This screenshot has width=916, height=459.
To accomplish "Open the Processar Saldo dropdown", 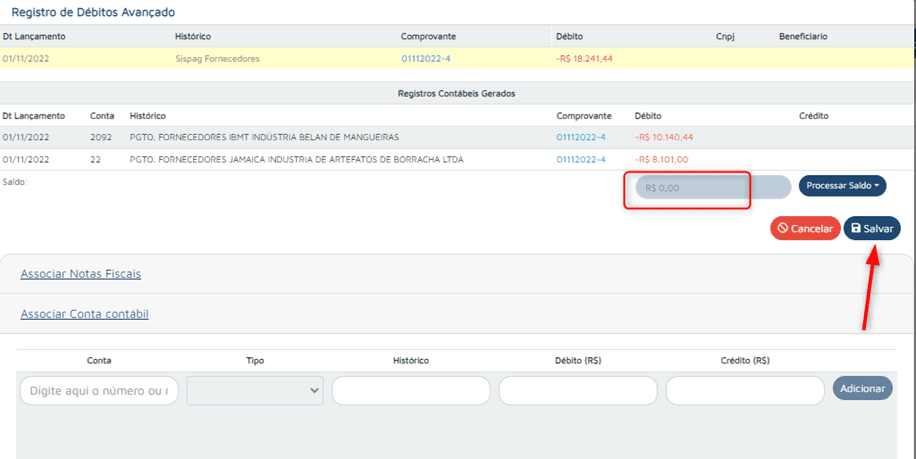I will tap(842, 186).
